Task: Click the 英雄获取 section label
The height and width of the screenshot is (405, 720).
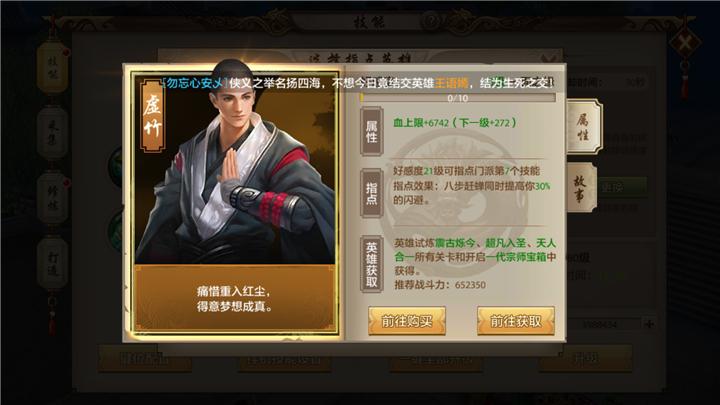Action: pos(371,264)
